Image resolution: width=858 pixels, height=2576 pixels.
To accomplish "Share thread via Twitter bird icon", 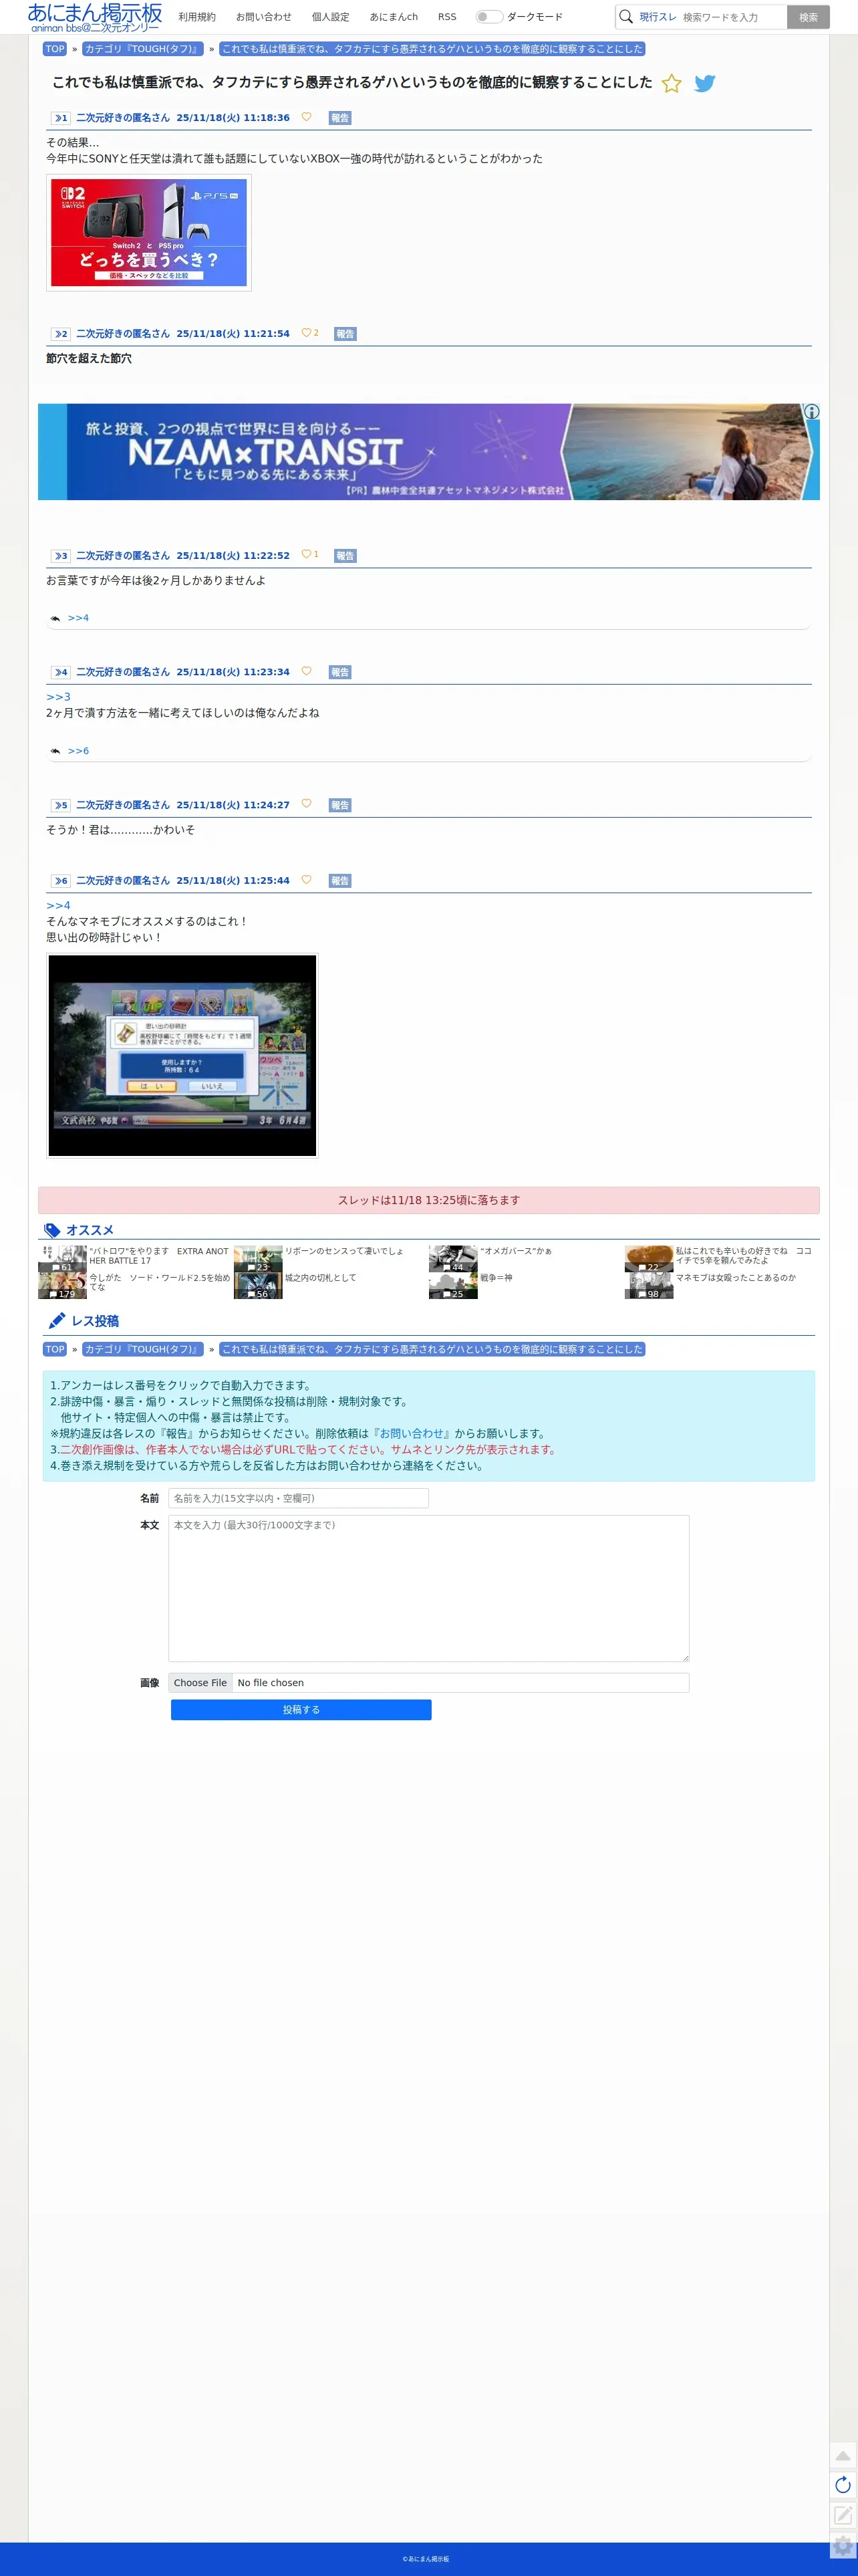I will point(705,84).
